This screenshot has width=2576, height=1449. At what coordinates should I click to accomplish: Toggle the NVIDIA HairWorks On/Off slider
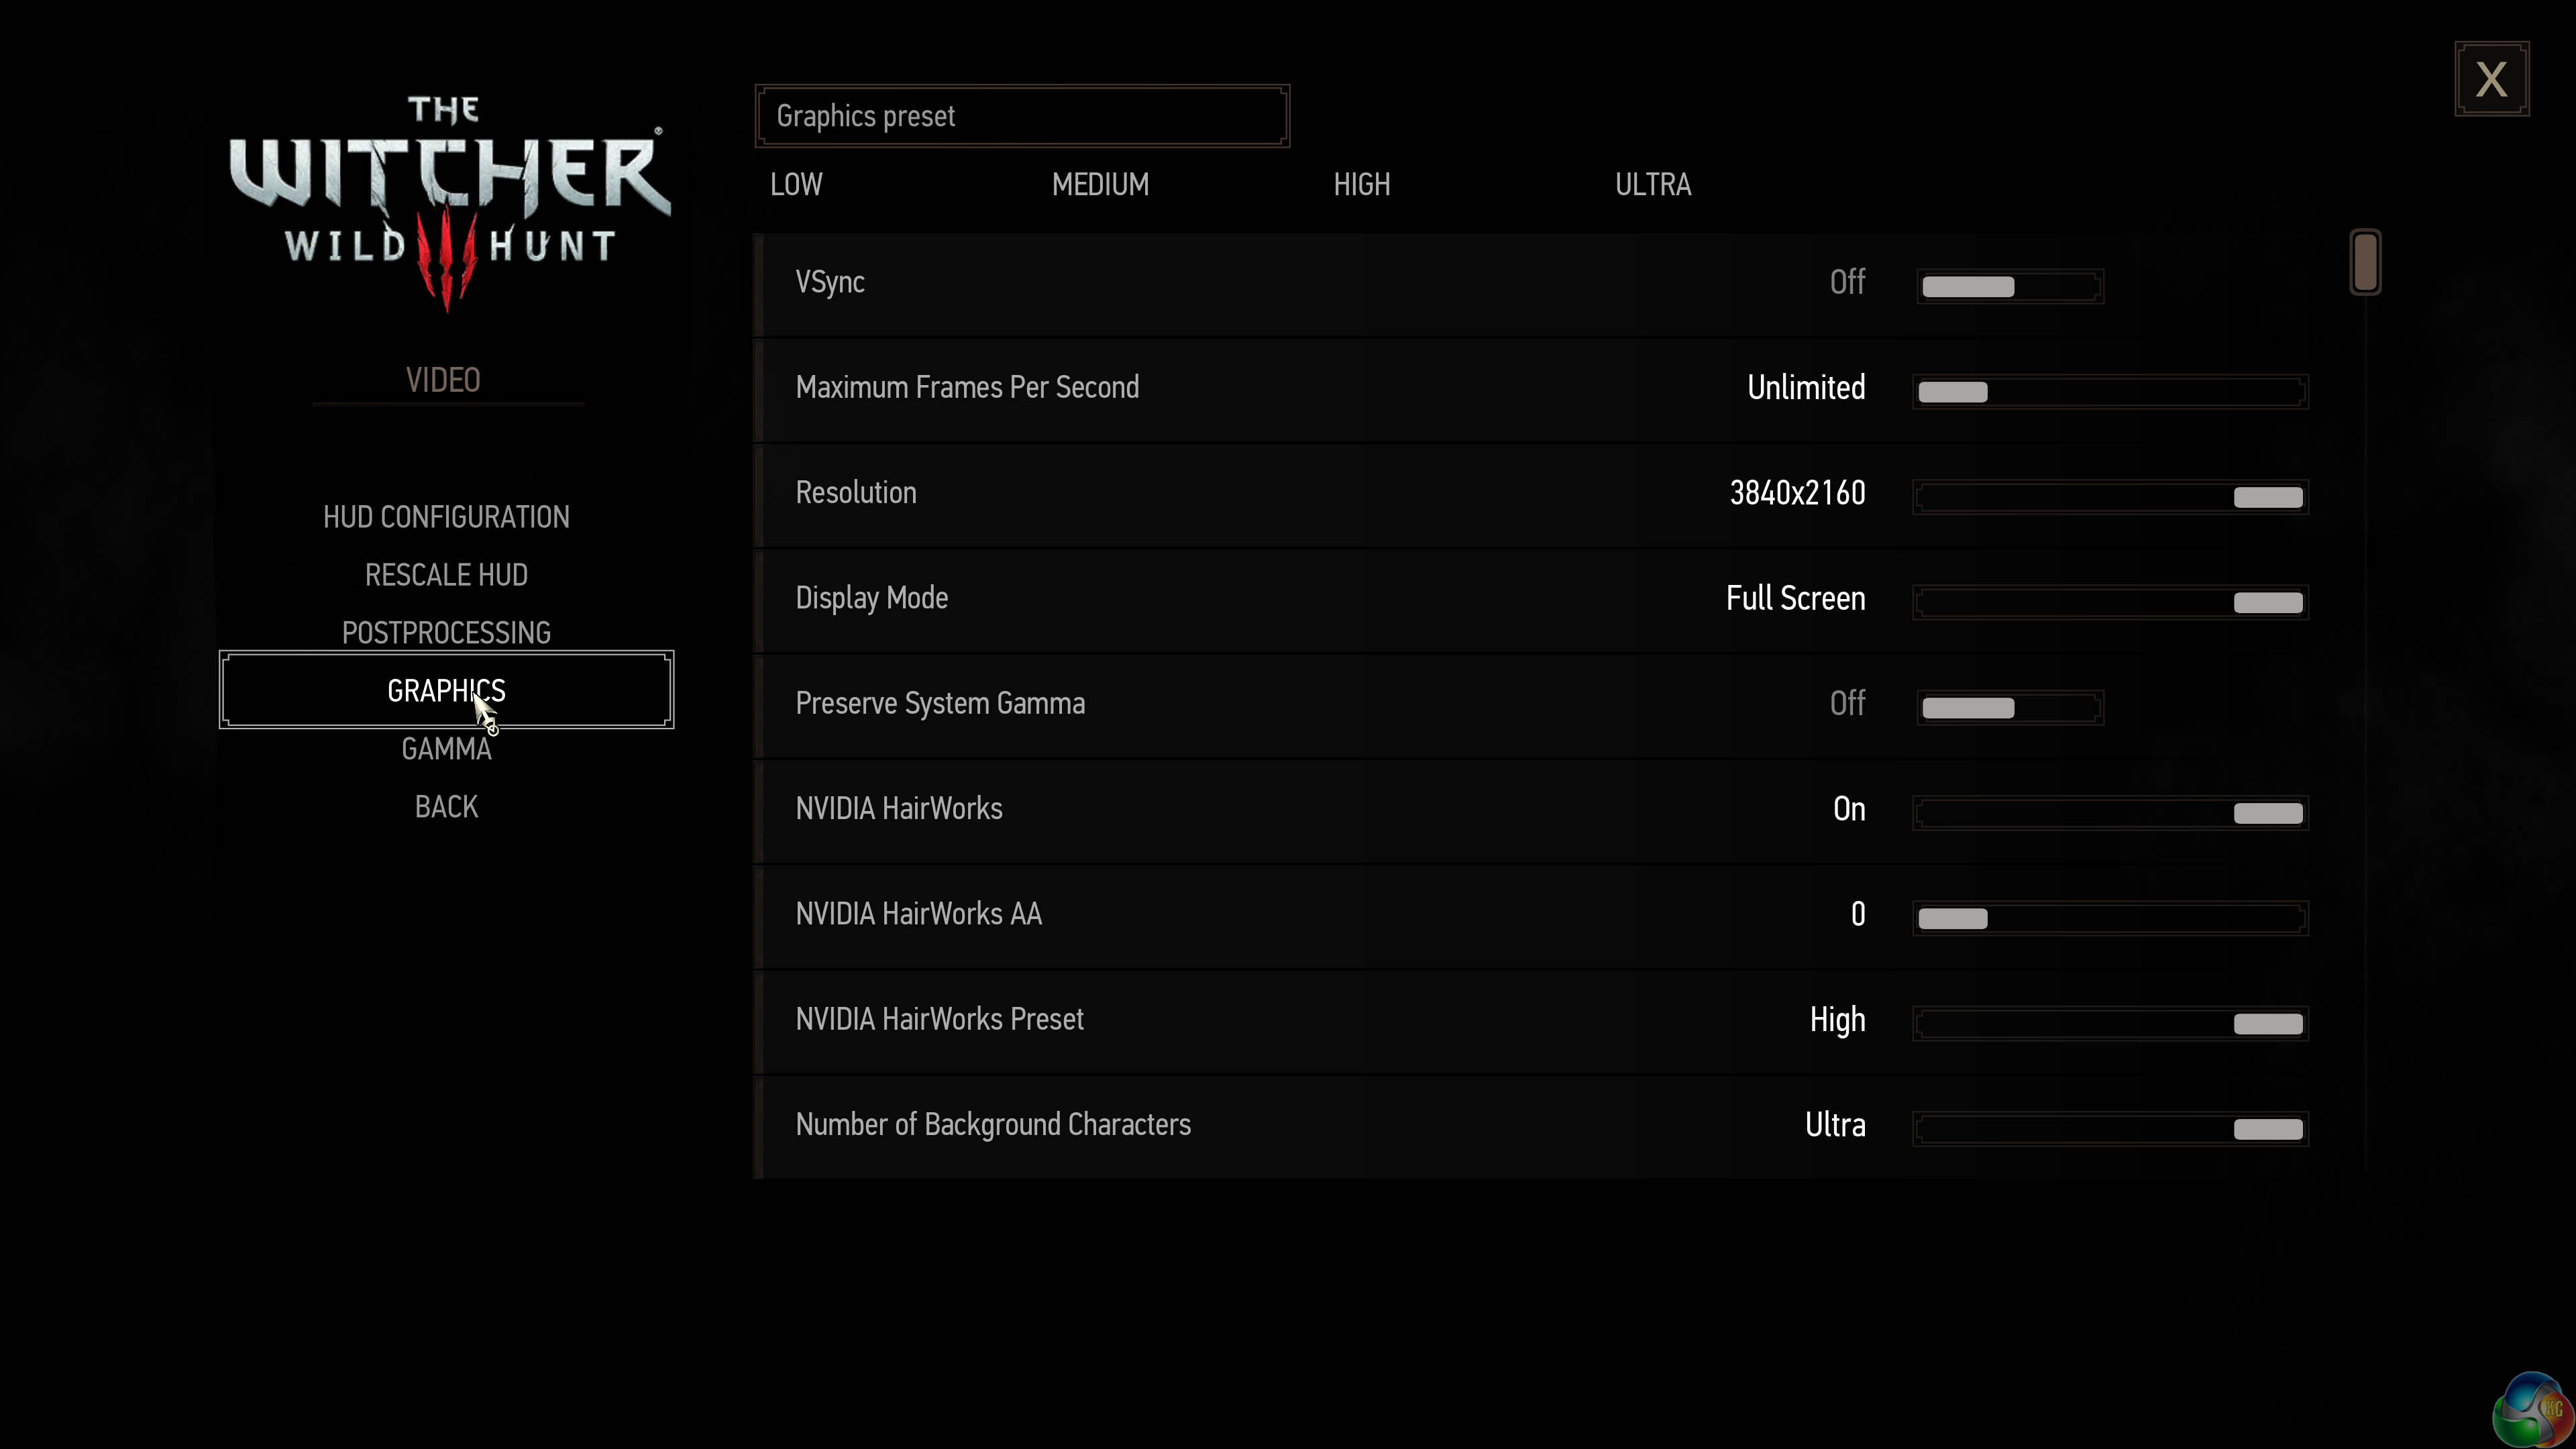[x=2109, y=813]
